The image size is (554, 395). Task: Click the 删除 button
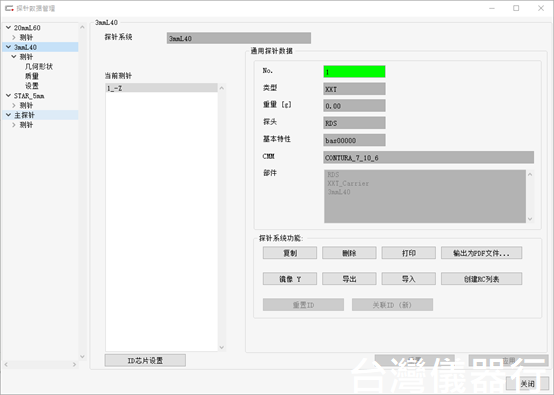tap(349, 253)
